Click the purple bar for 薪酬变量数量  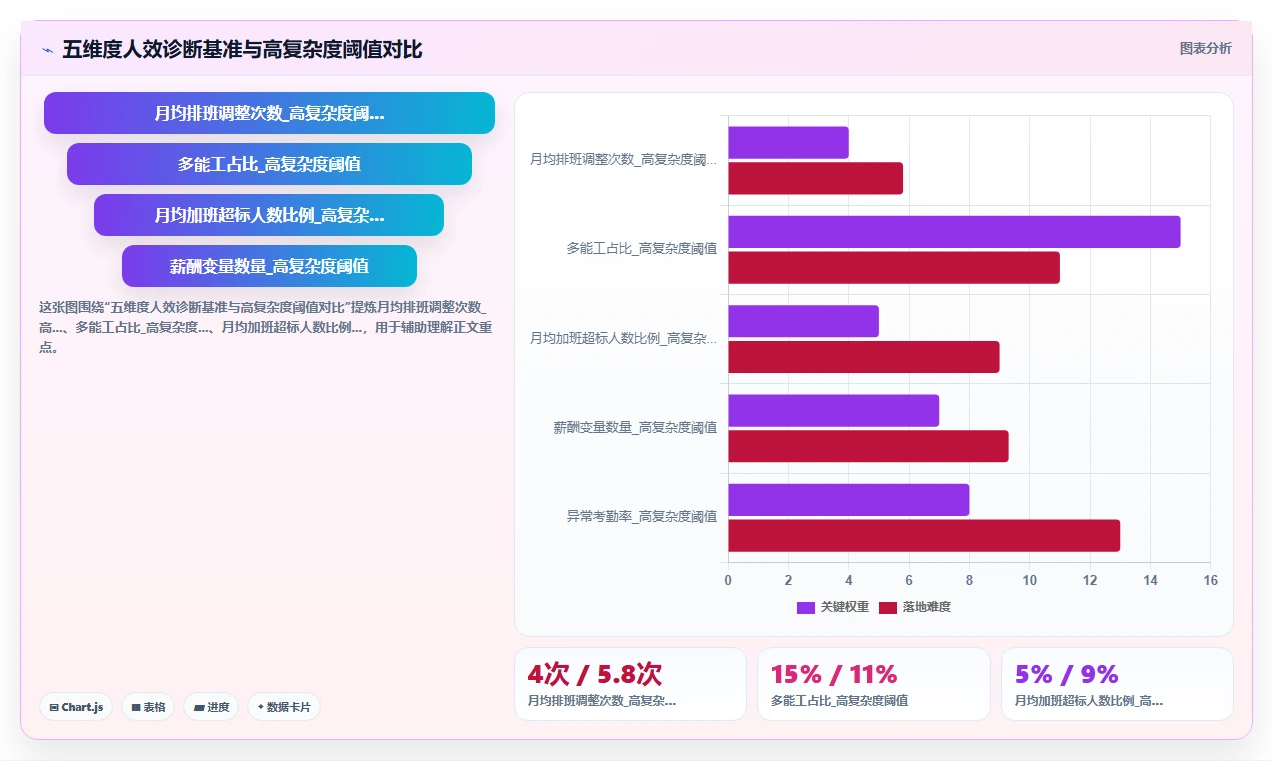(x=833, y=410)
